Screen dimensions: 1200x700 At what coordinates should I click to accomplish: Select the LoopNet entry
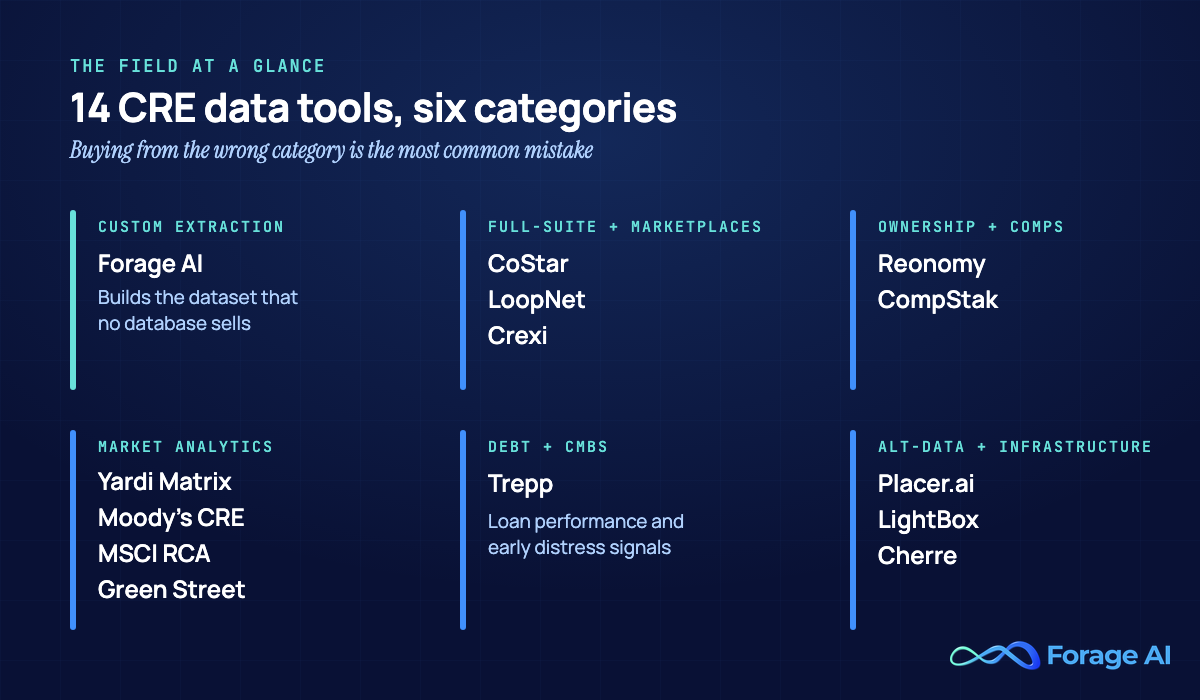point(537,300)
